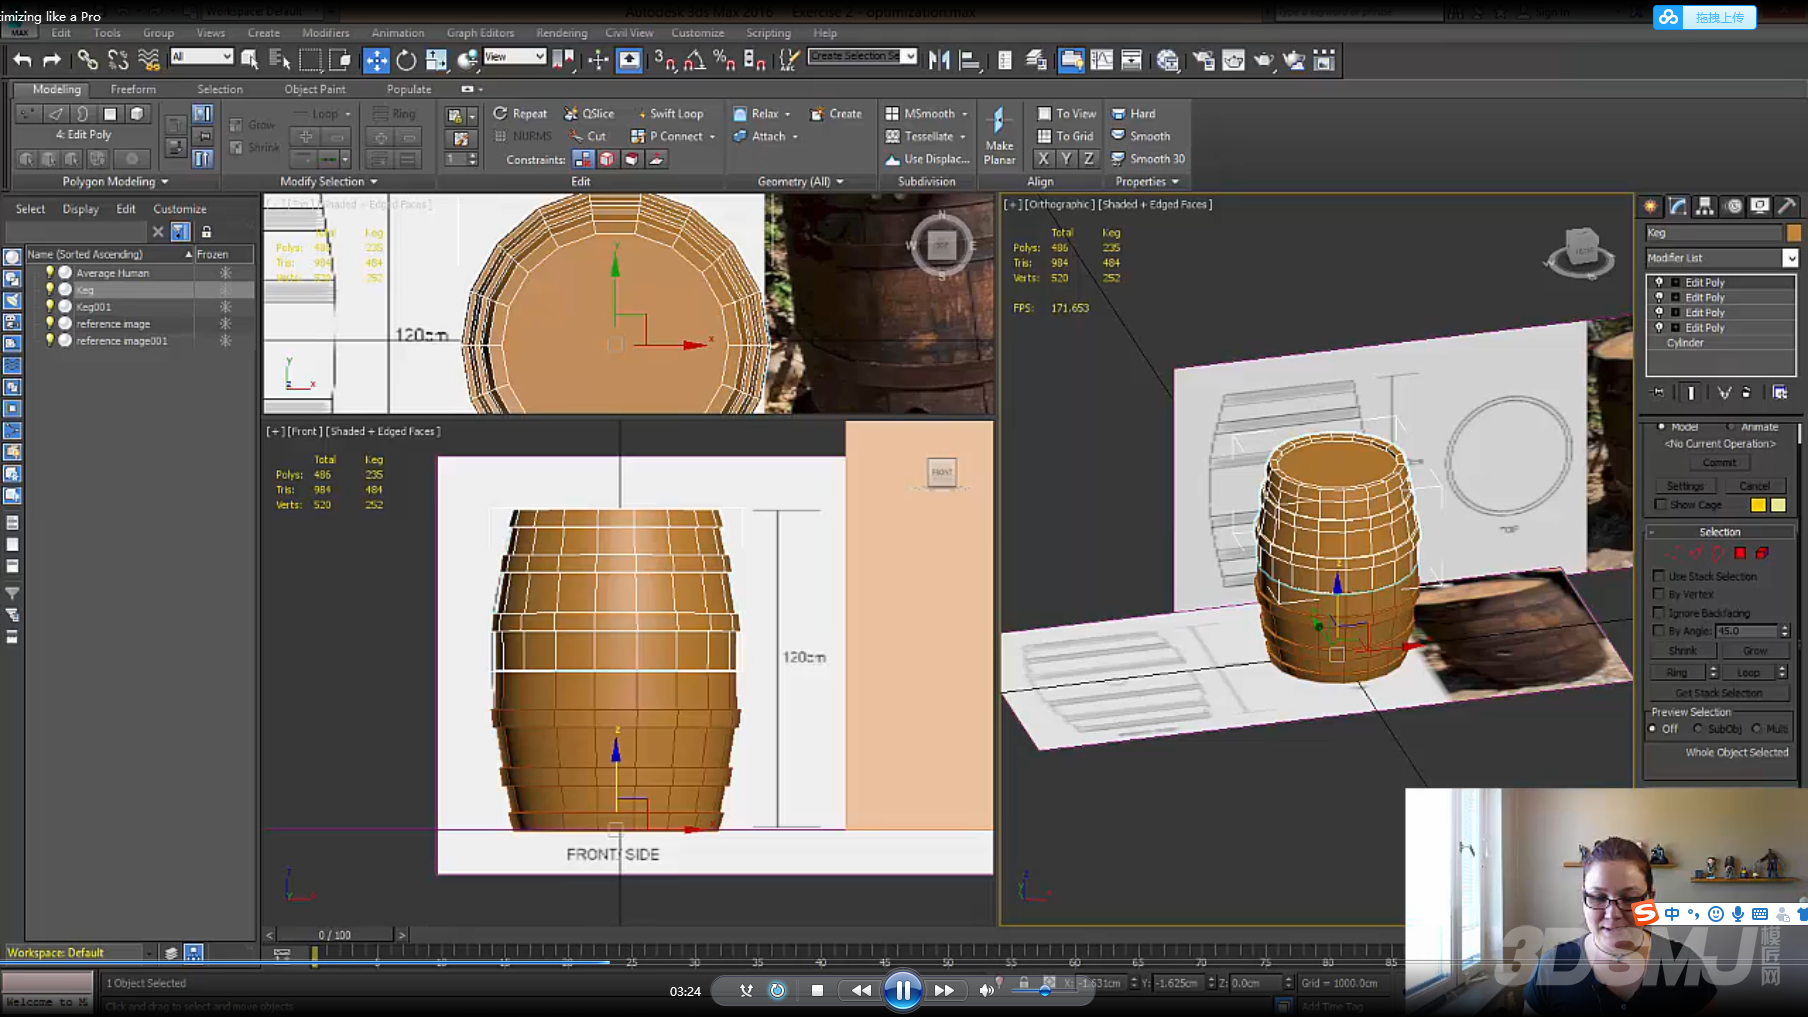Open Select by Name dialog icon
The width and height of the screenshot is (1808, 1017).
coord(280,61)
